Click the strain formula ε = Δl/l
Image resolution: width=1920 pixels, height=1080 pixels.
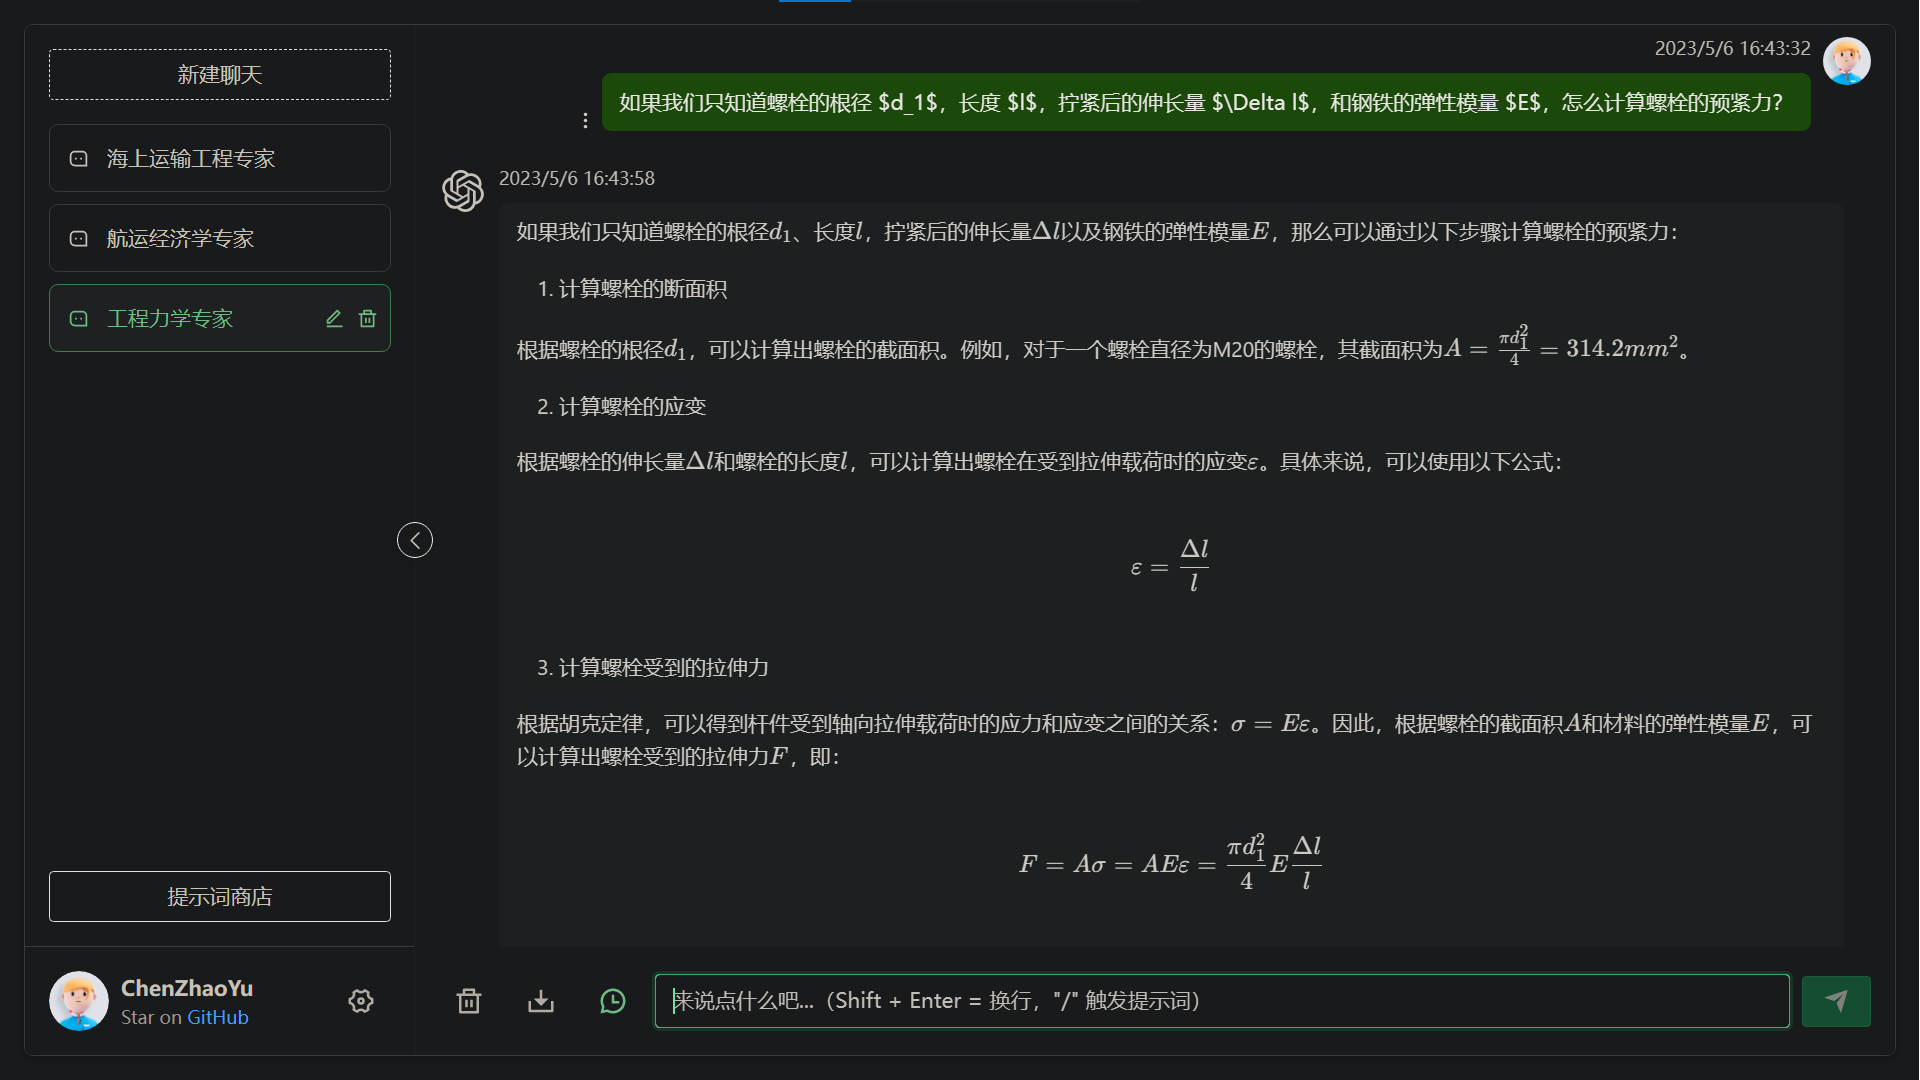1170,565
